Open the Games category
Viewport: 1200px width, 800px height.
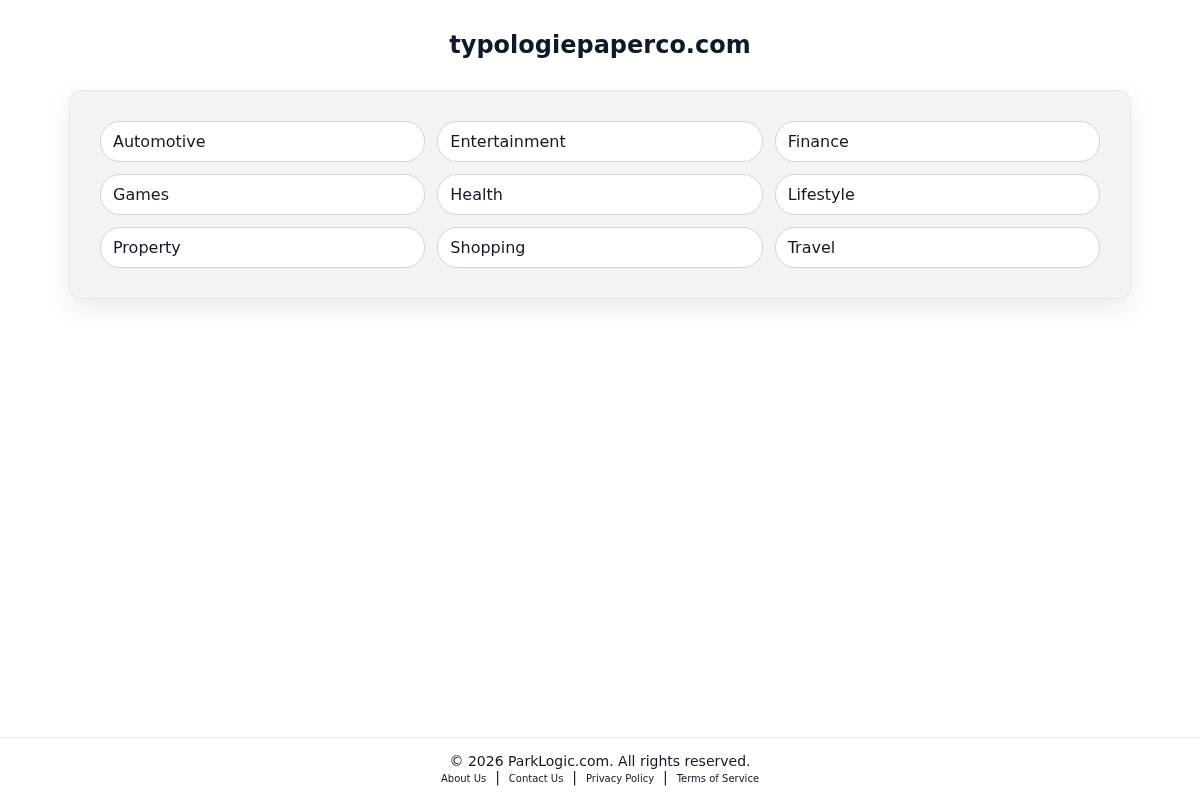click(262, 194)
